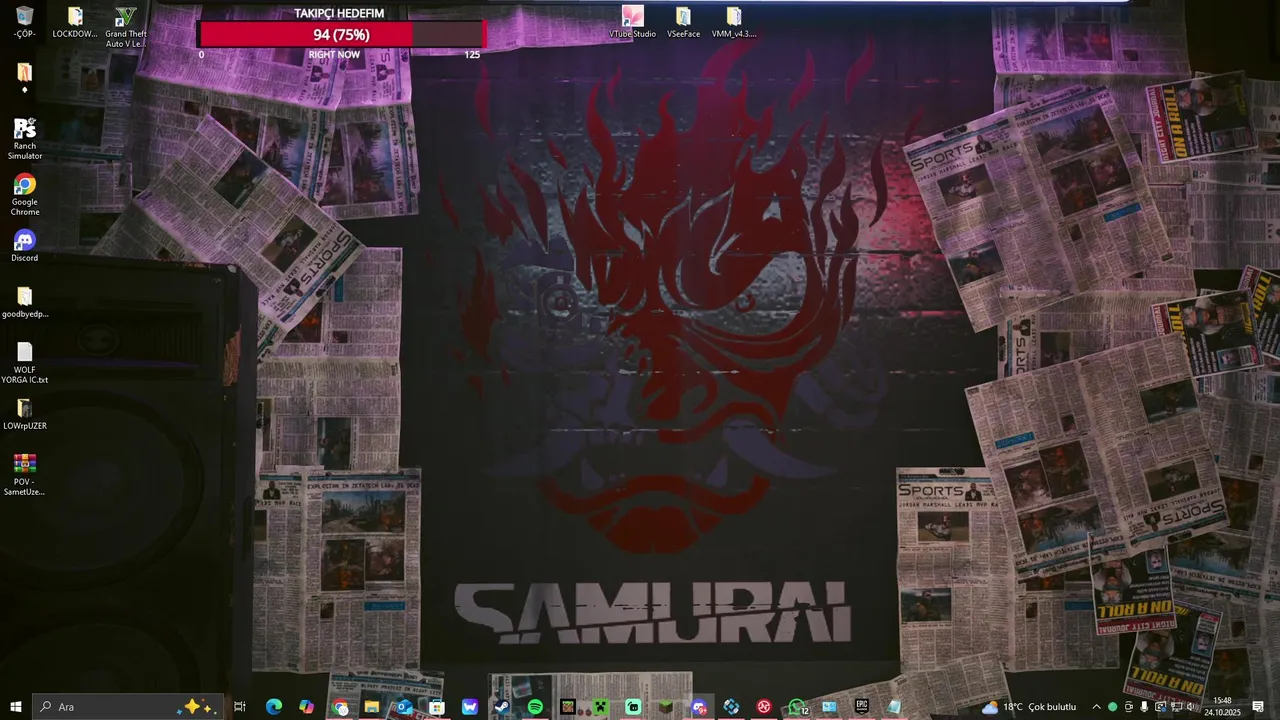The width and height of the screenshot is (1280, 720).
Task: Open the weather widget showing 18°C
Action: [1029, 707]
